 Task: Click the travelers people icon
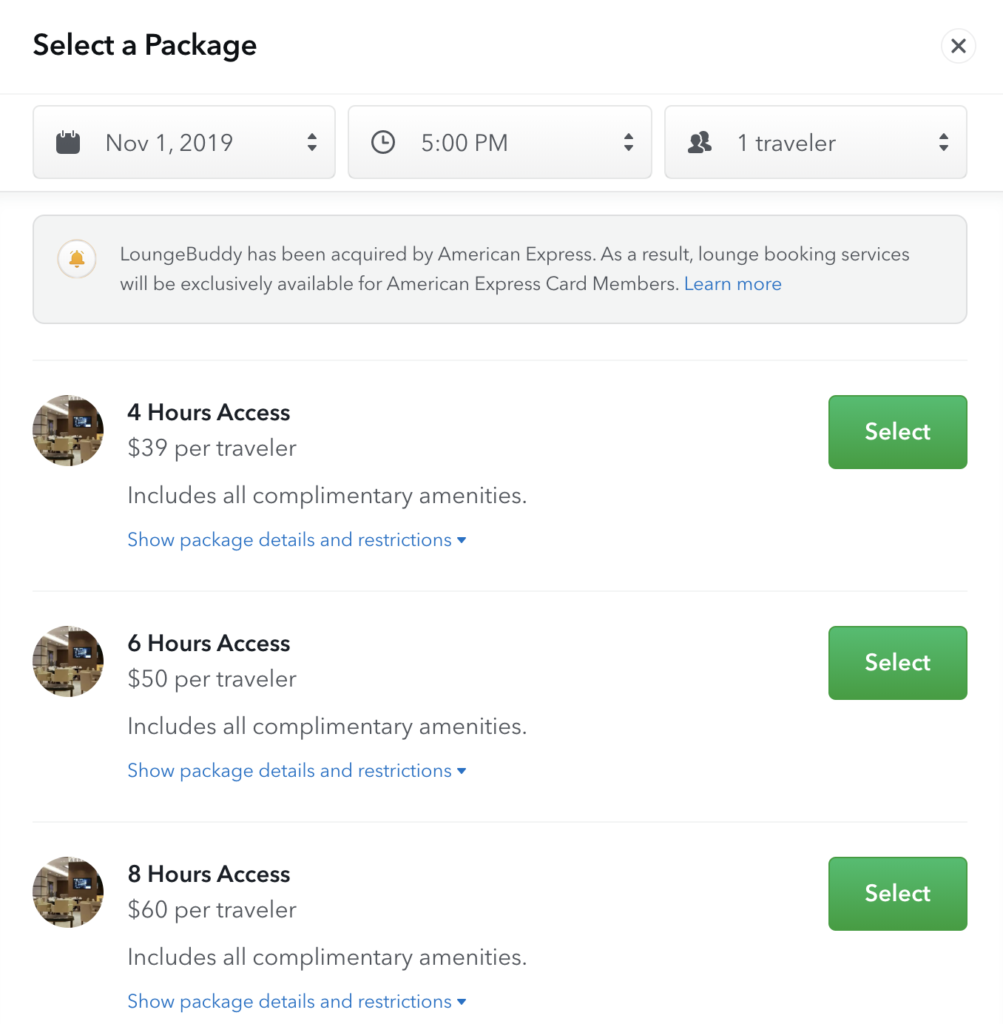700,143
